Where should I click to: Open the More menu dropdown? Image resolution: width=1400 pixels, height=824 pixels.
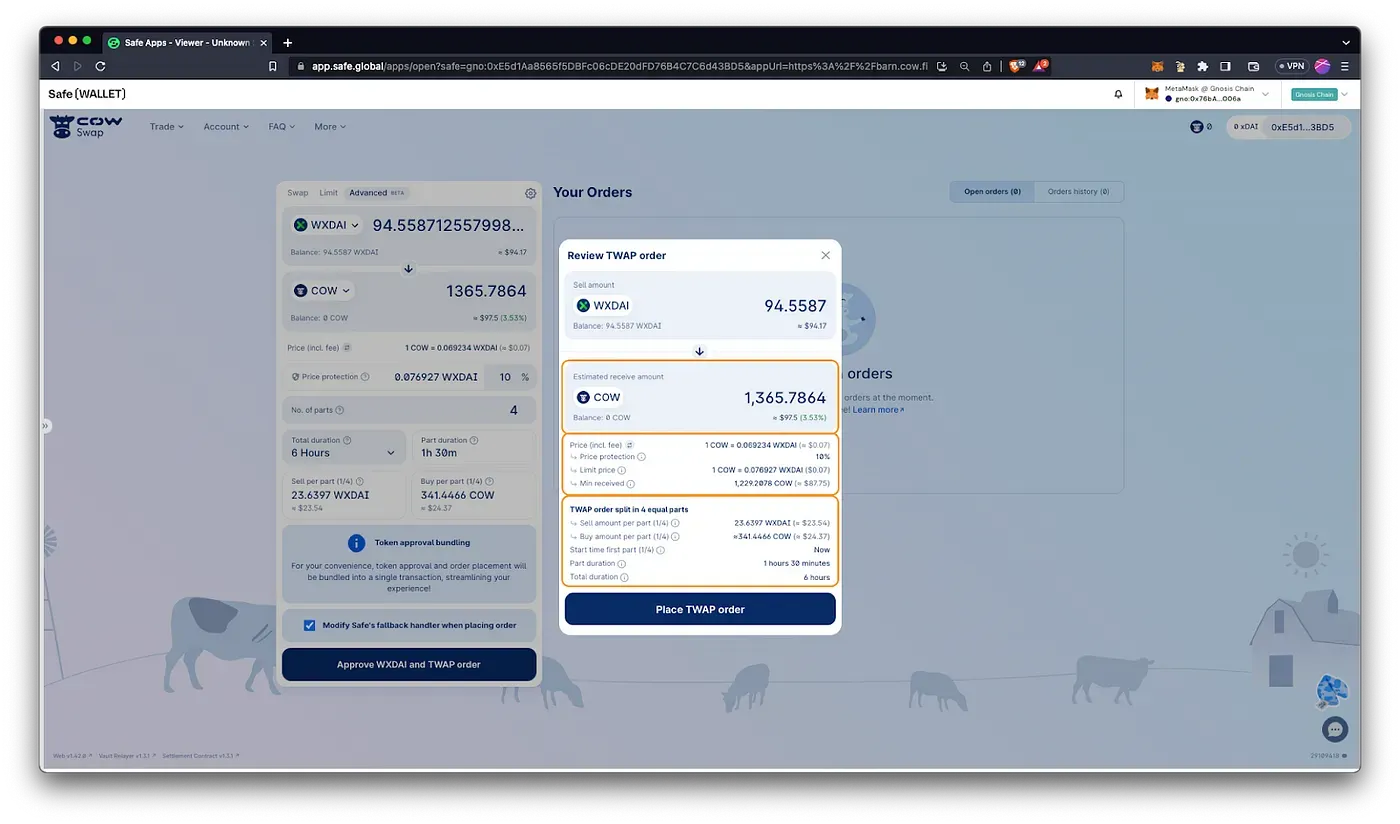pyautogui.click(x=330, y=127)
